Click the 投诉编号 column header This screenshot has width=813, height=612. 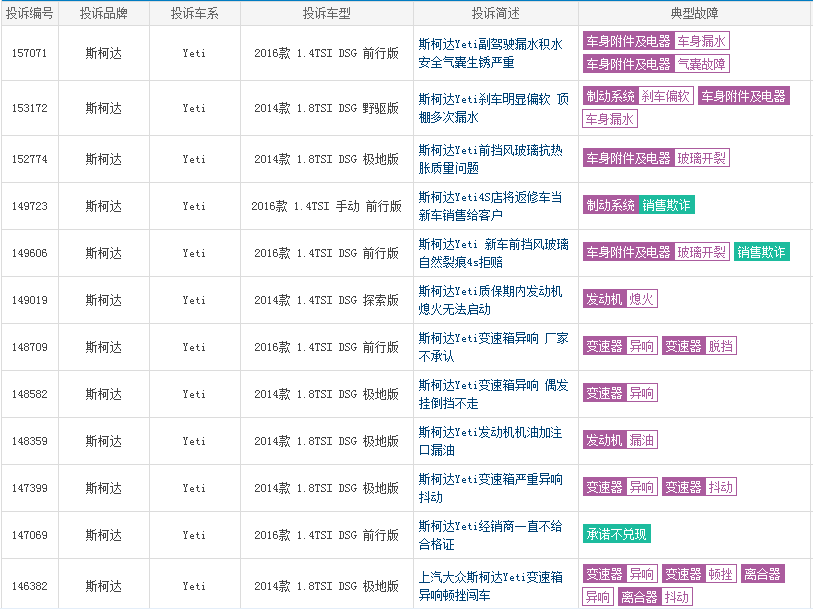pyautogui.click(x=30, y=13)
